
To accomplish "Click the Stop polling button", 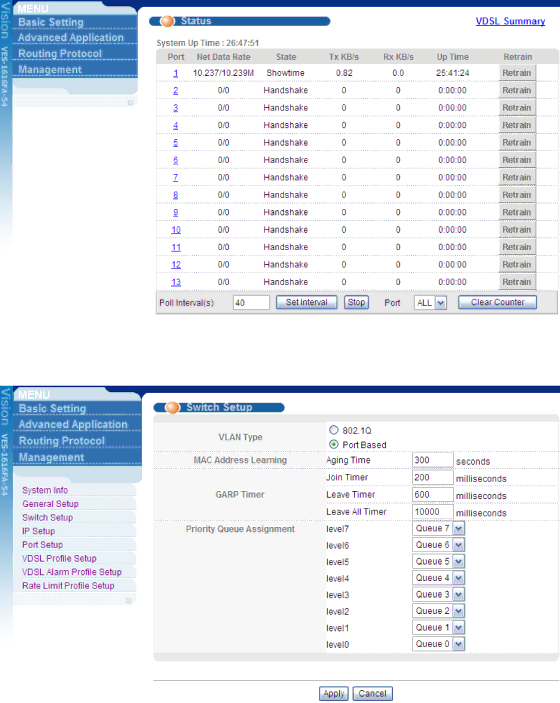I will click(356, 302).
